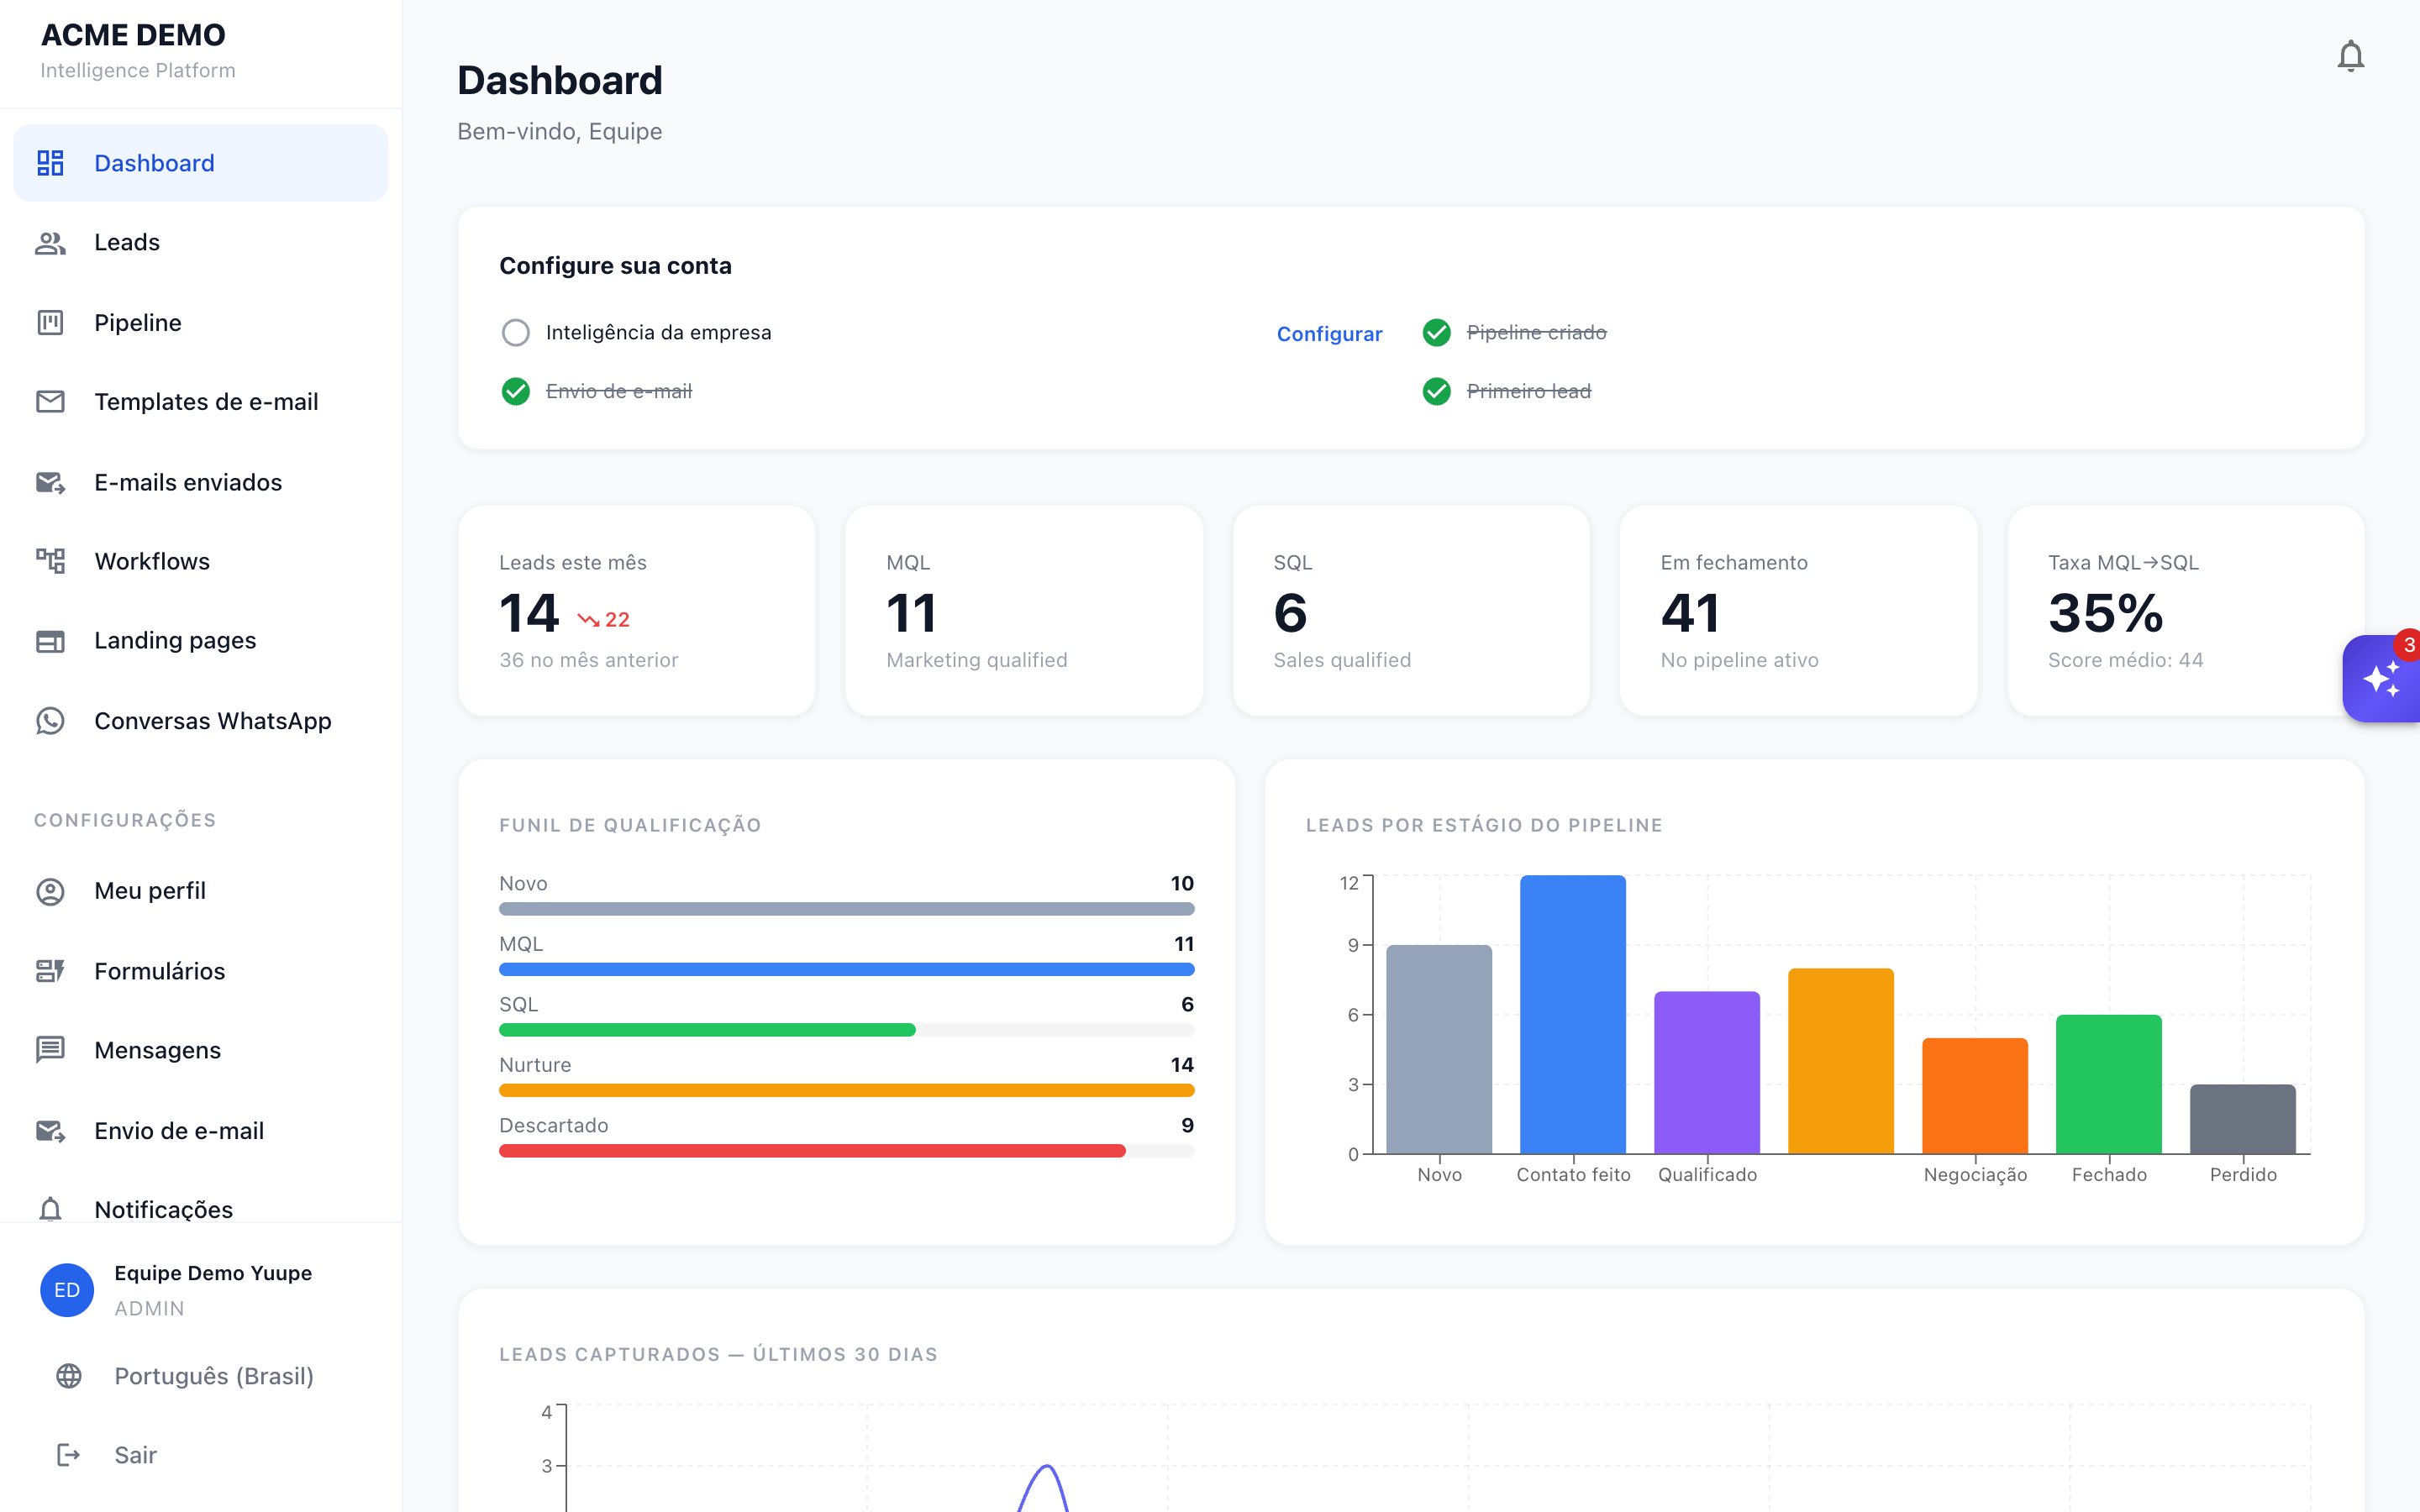Open the notifications bell icon in header
The height and width of the screenshot is (1512, 2420).
(x=2350, y=56)
